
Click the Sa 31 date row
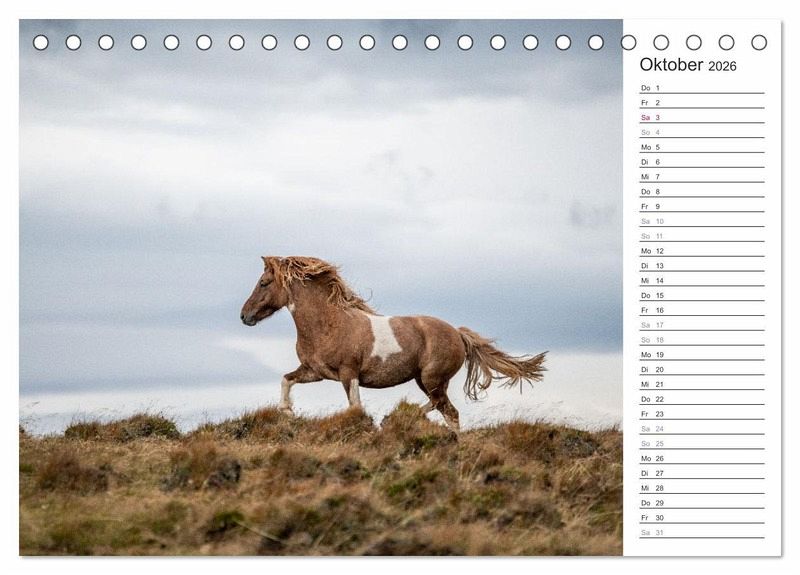pyautogui.click(x=701, y=533)
